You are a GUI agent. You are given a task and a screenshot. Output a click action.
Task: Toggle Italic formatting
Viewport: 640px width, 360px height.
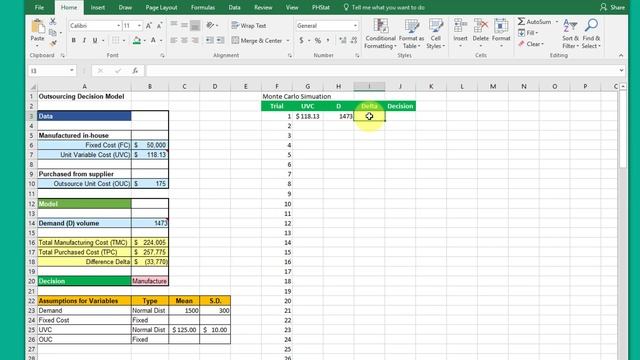coord(84,40)
